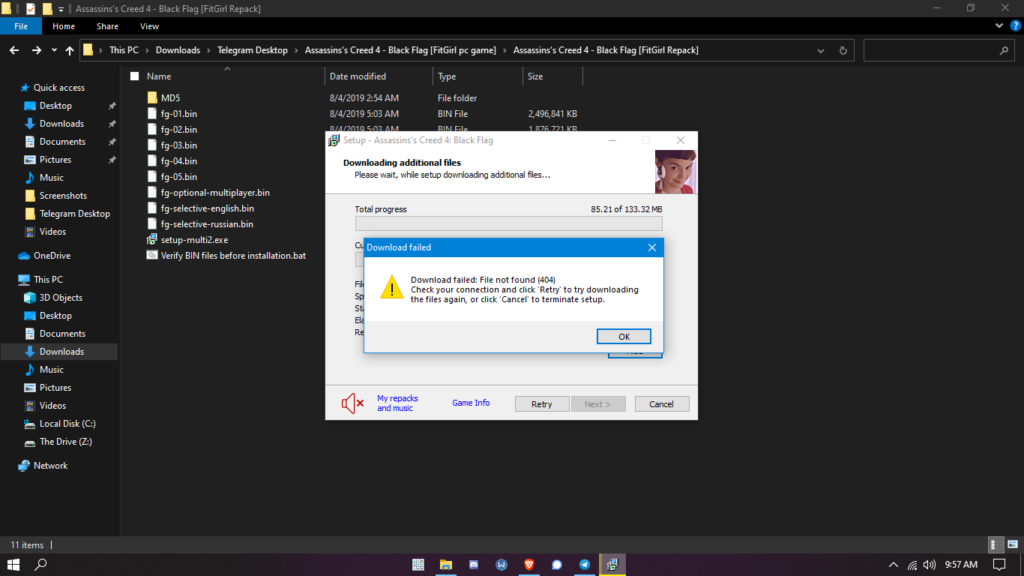The image size is (1024, 576).
Task: Open quick access toolbar customize dropdown
Action: click(61, 9)
